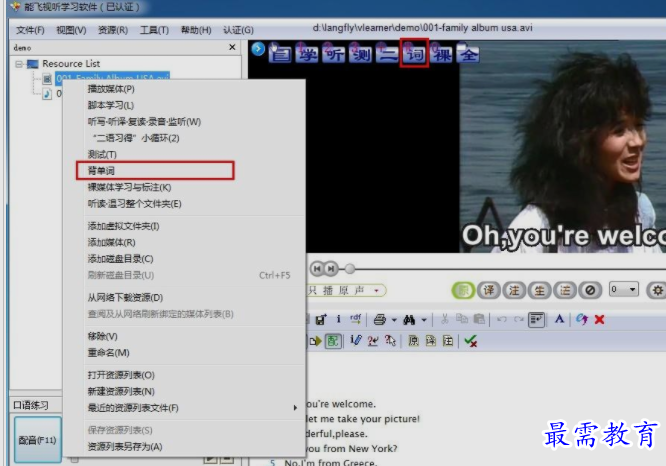Click the 'e' with arrow browser icon
Screen dimensions: 666x466
pyautogui.click(x=581, y=319)
